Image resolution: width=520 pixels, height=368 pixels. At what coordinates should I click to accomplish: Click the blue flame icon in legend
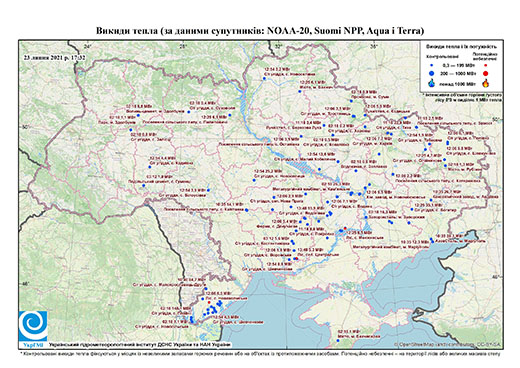coord(432,83)
